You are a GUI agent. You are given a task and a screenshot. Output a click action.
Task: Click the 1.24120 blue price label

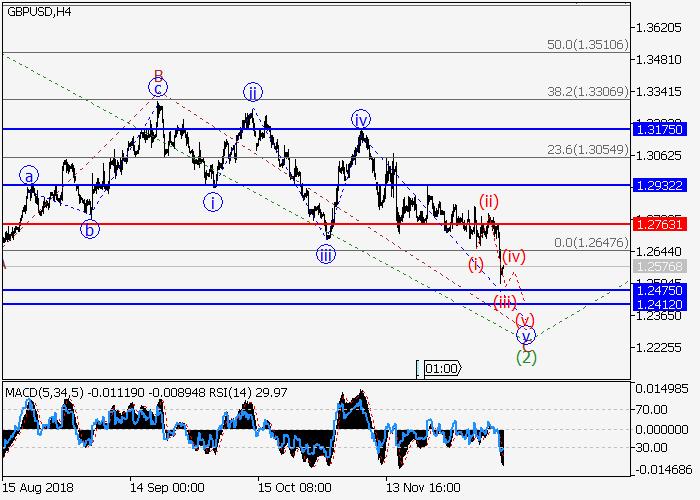[x=660, y=304]
